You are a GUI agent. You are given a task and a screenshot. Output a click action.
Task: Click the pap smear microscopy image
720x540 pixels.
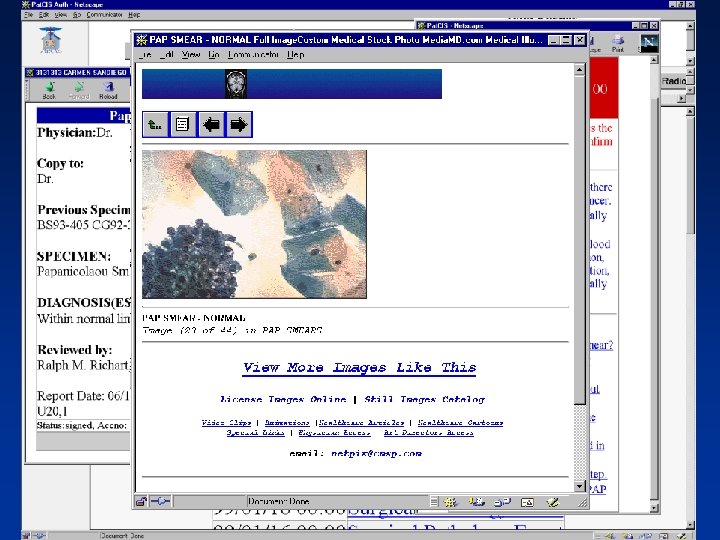tap(254, 224)
